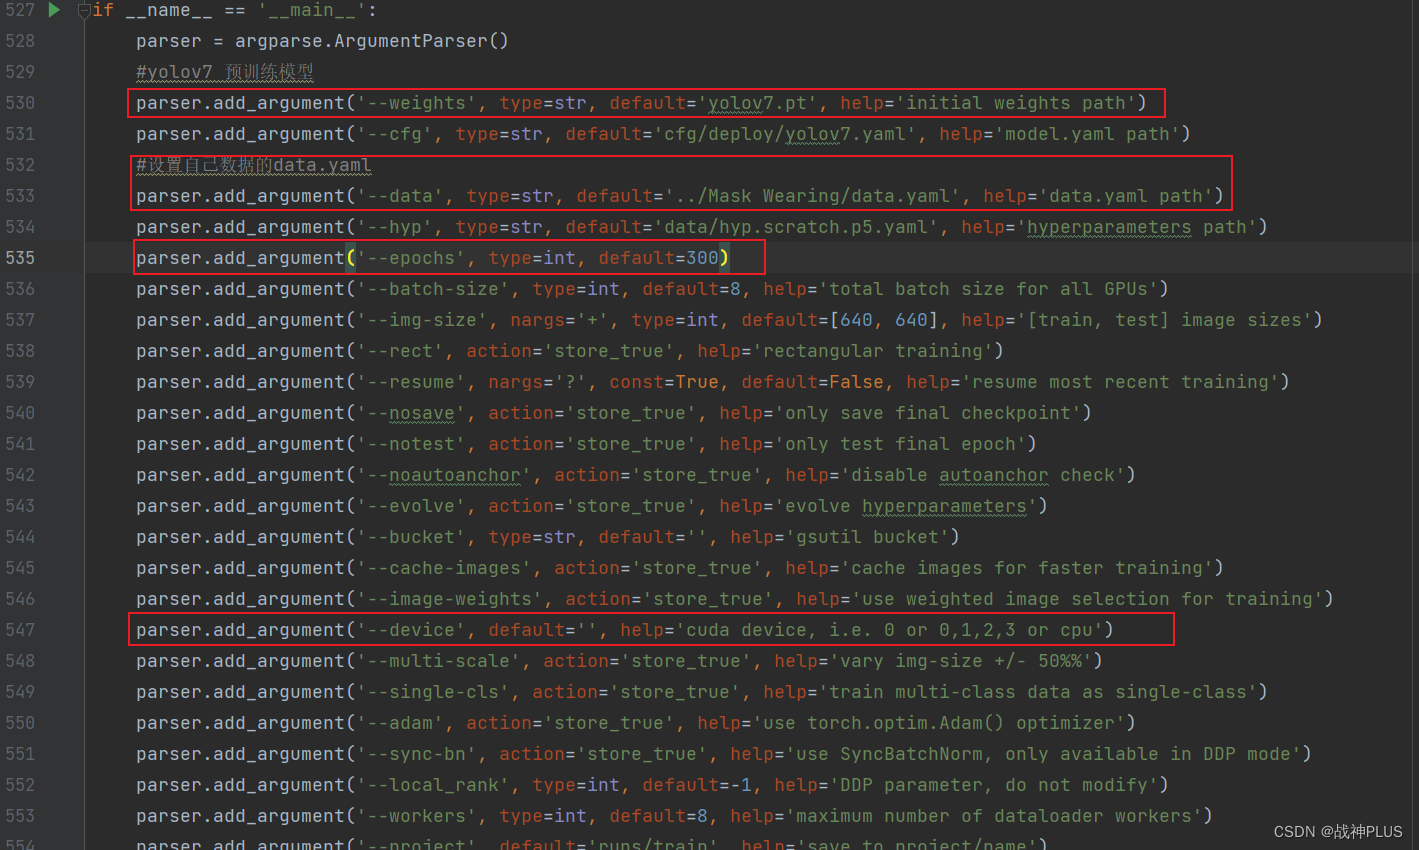Click the 'cfg/deploy/yolov7.yaml' string
The width and height of the screenshot is (1419, 850).
coord(785,134)
